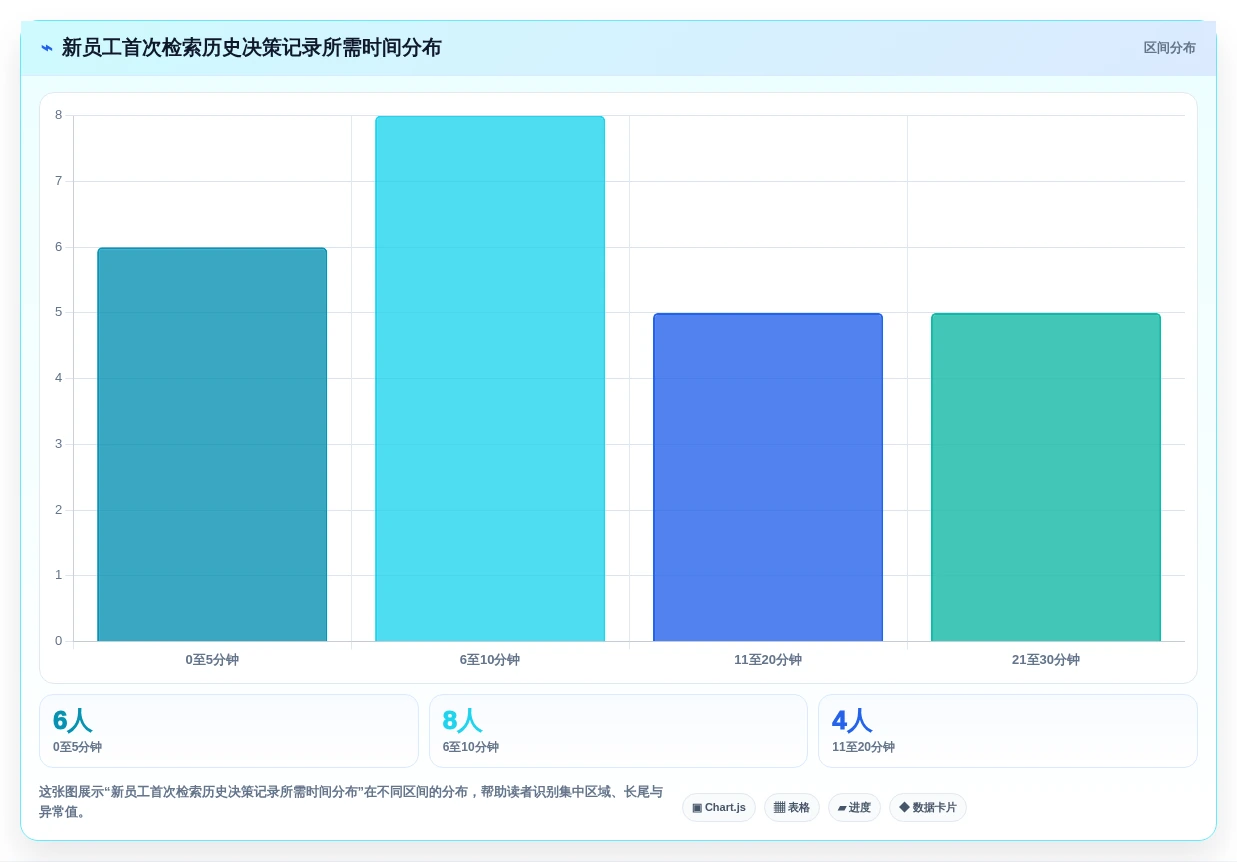Open the 8人 data card

click(x=618, y=731)
